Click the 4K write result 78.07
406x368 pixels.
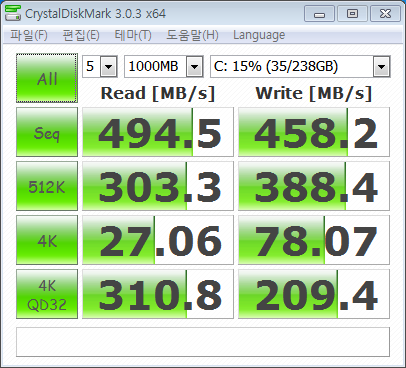click(x=314, y=240)
